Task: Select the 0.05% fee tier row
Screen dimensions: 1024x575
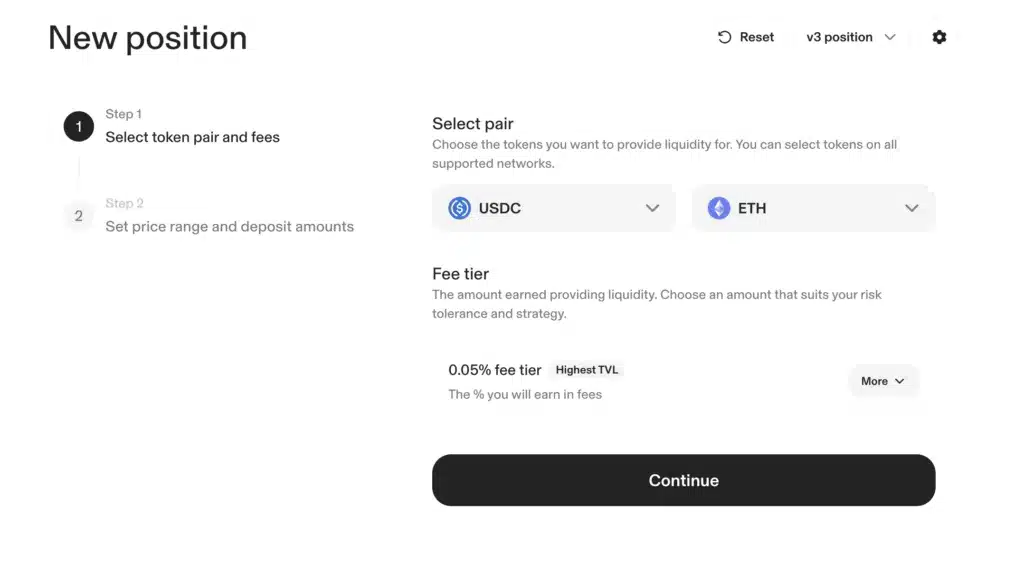Action: pos(683,382)
